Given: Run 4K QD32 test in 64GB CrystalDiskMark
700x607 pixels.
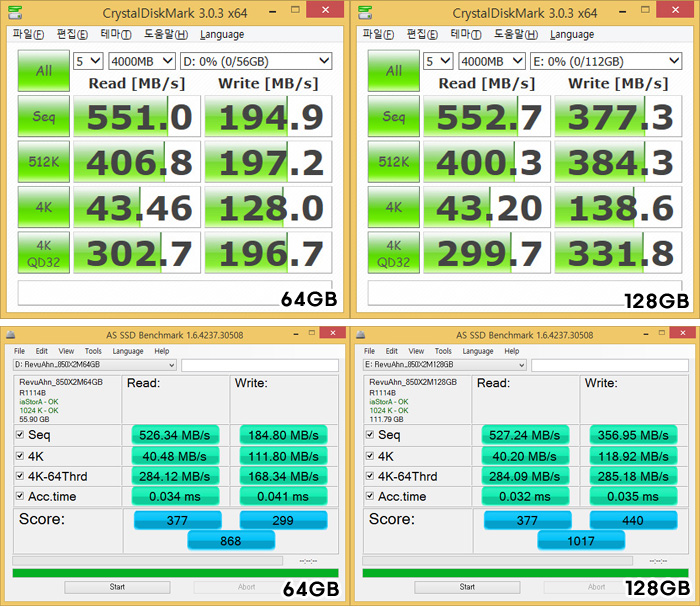Looking at the screenshot, I should click(44, 253).
